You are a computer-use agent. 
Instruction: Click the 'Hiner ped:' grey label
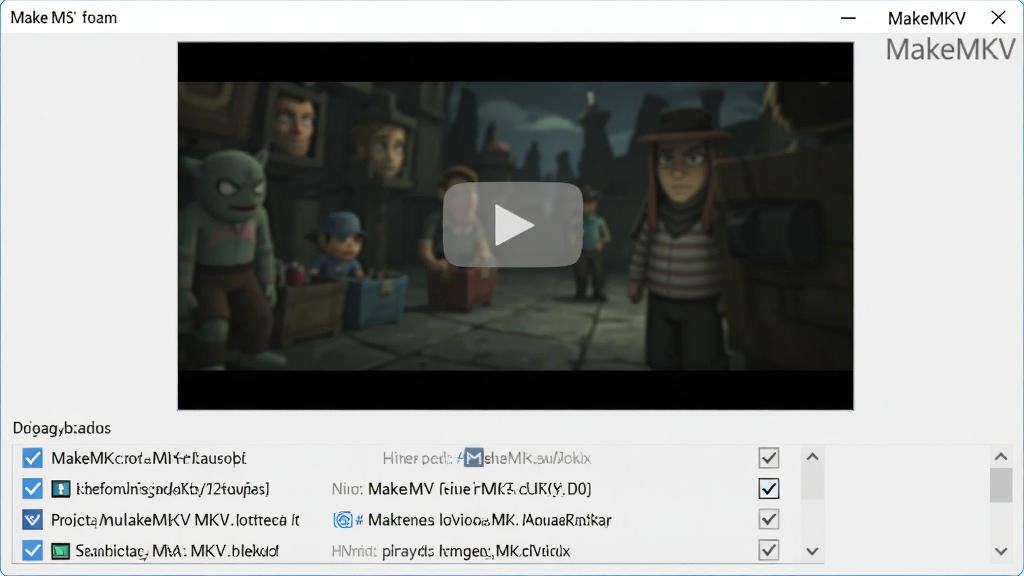point(417,458)
